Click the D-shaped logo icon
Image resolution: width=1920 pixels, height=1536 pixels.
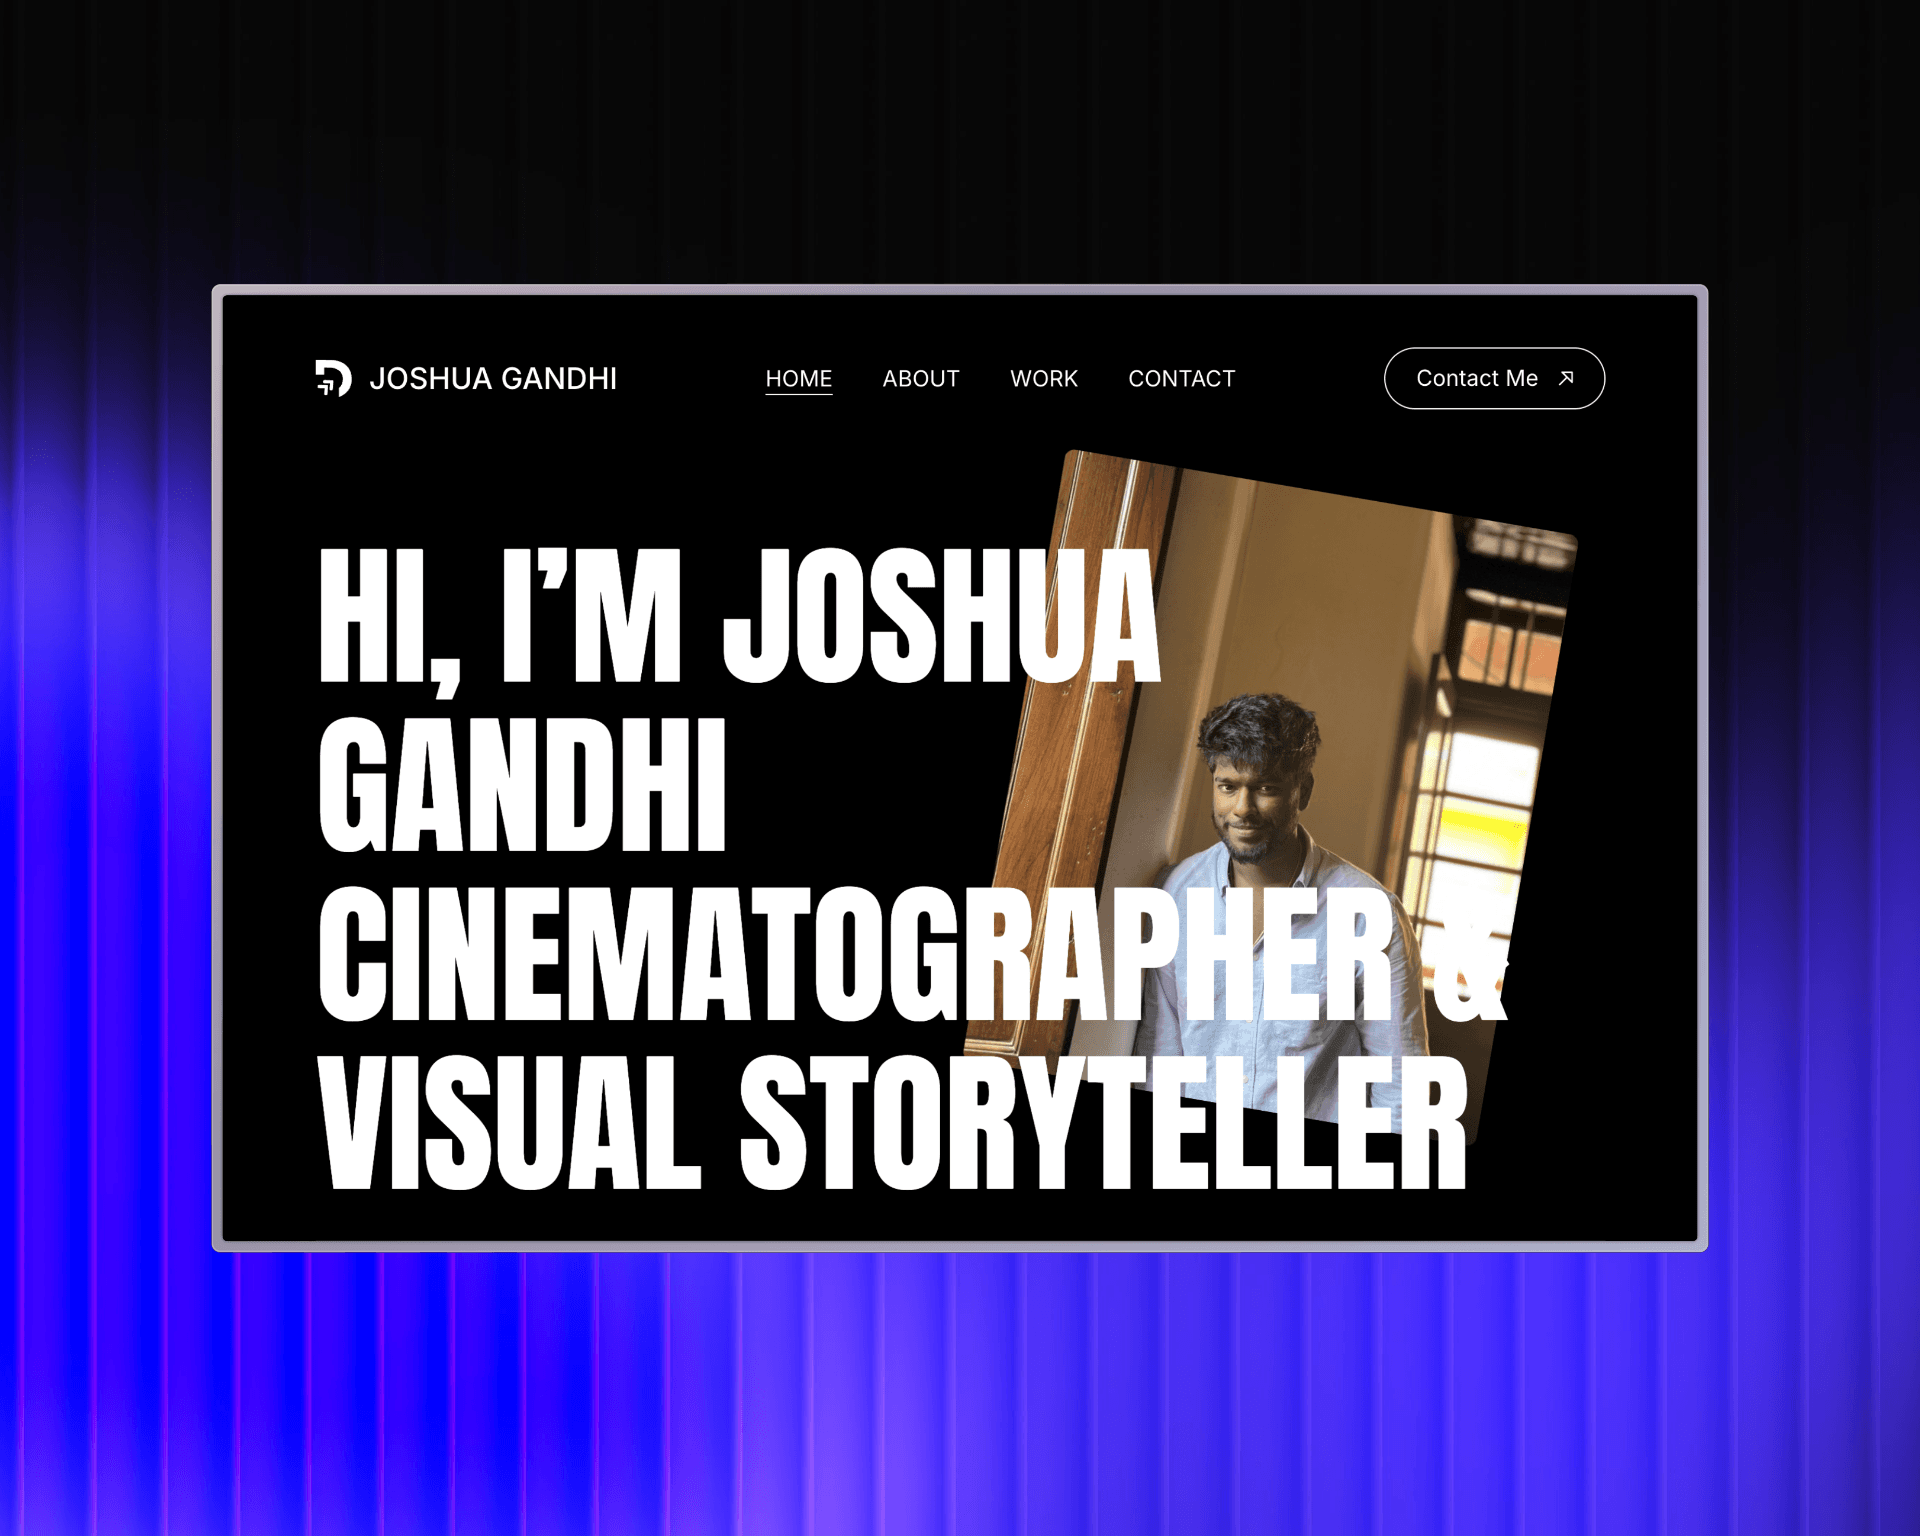[333, 378]
